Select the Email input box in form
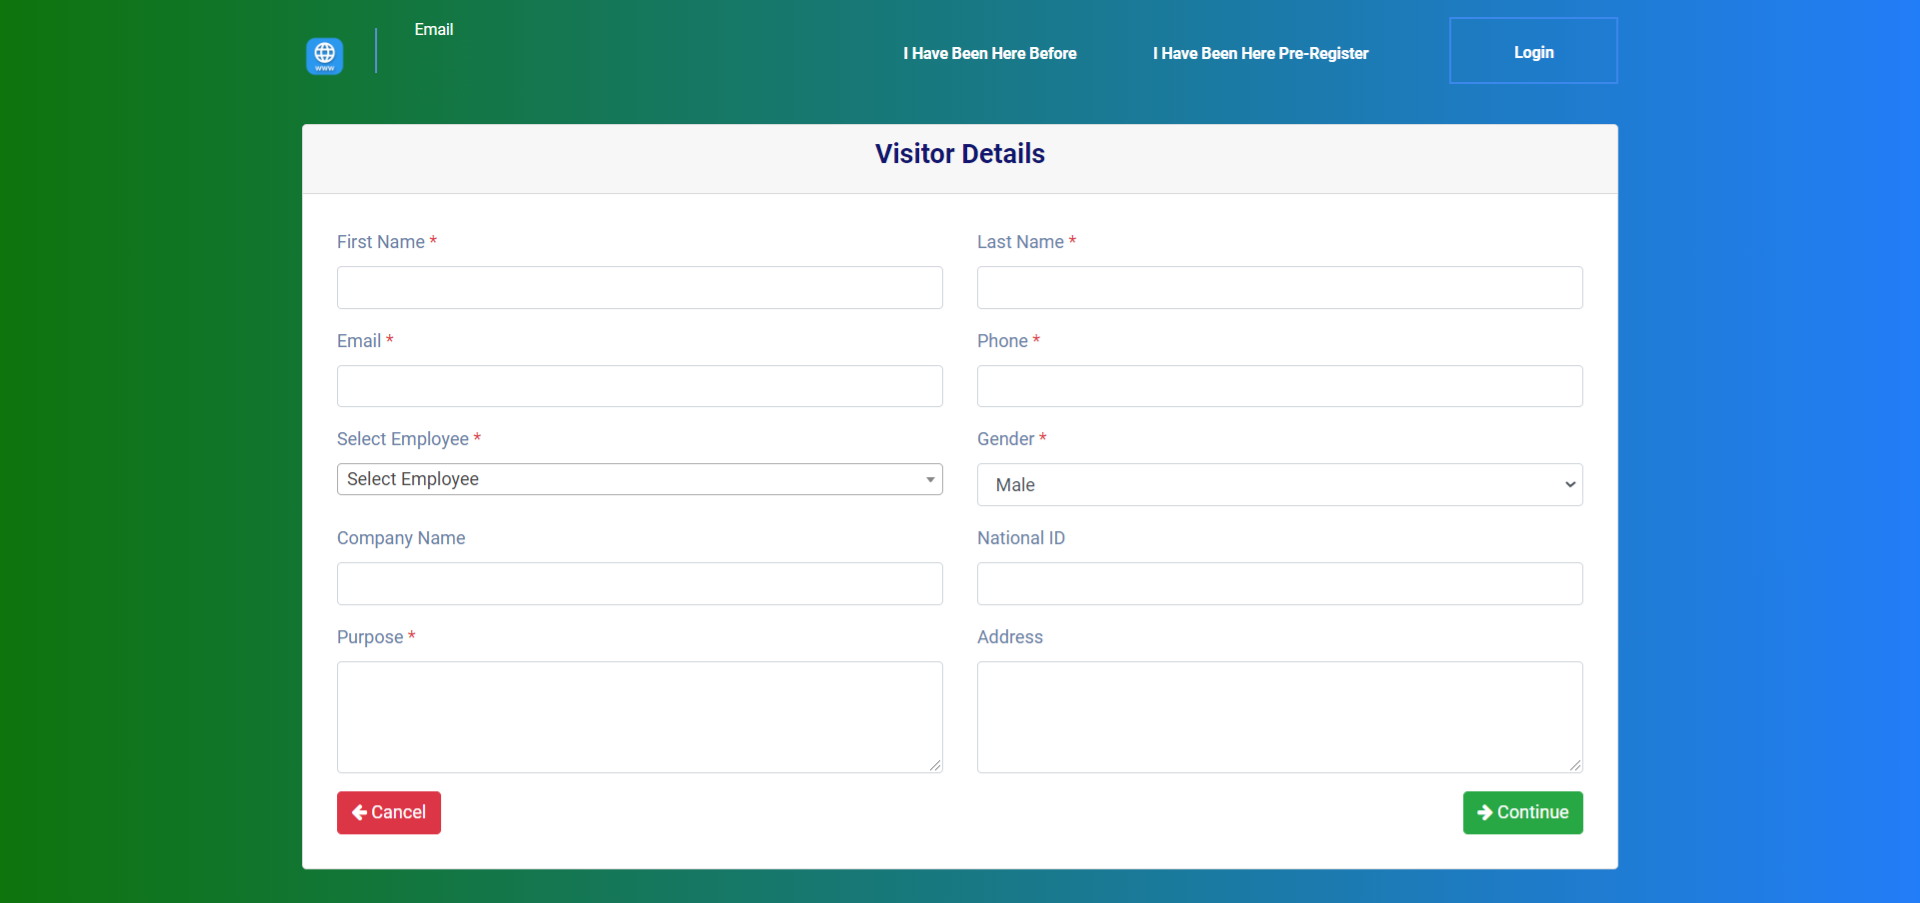 point(639,386)
